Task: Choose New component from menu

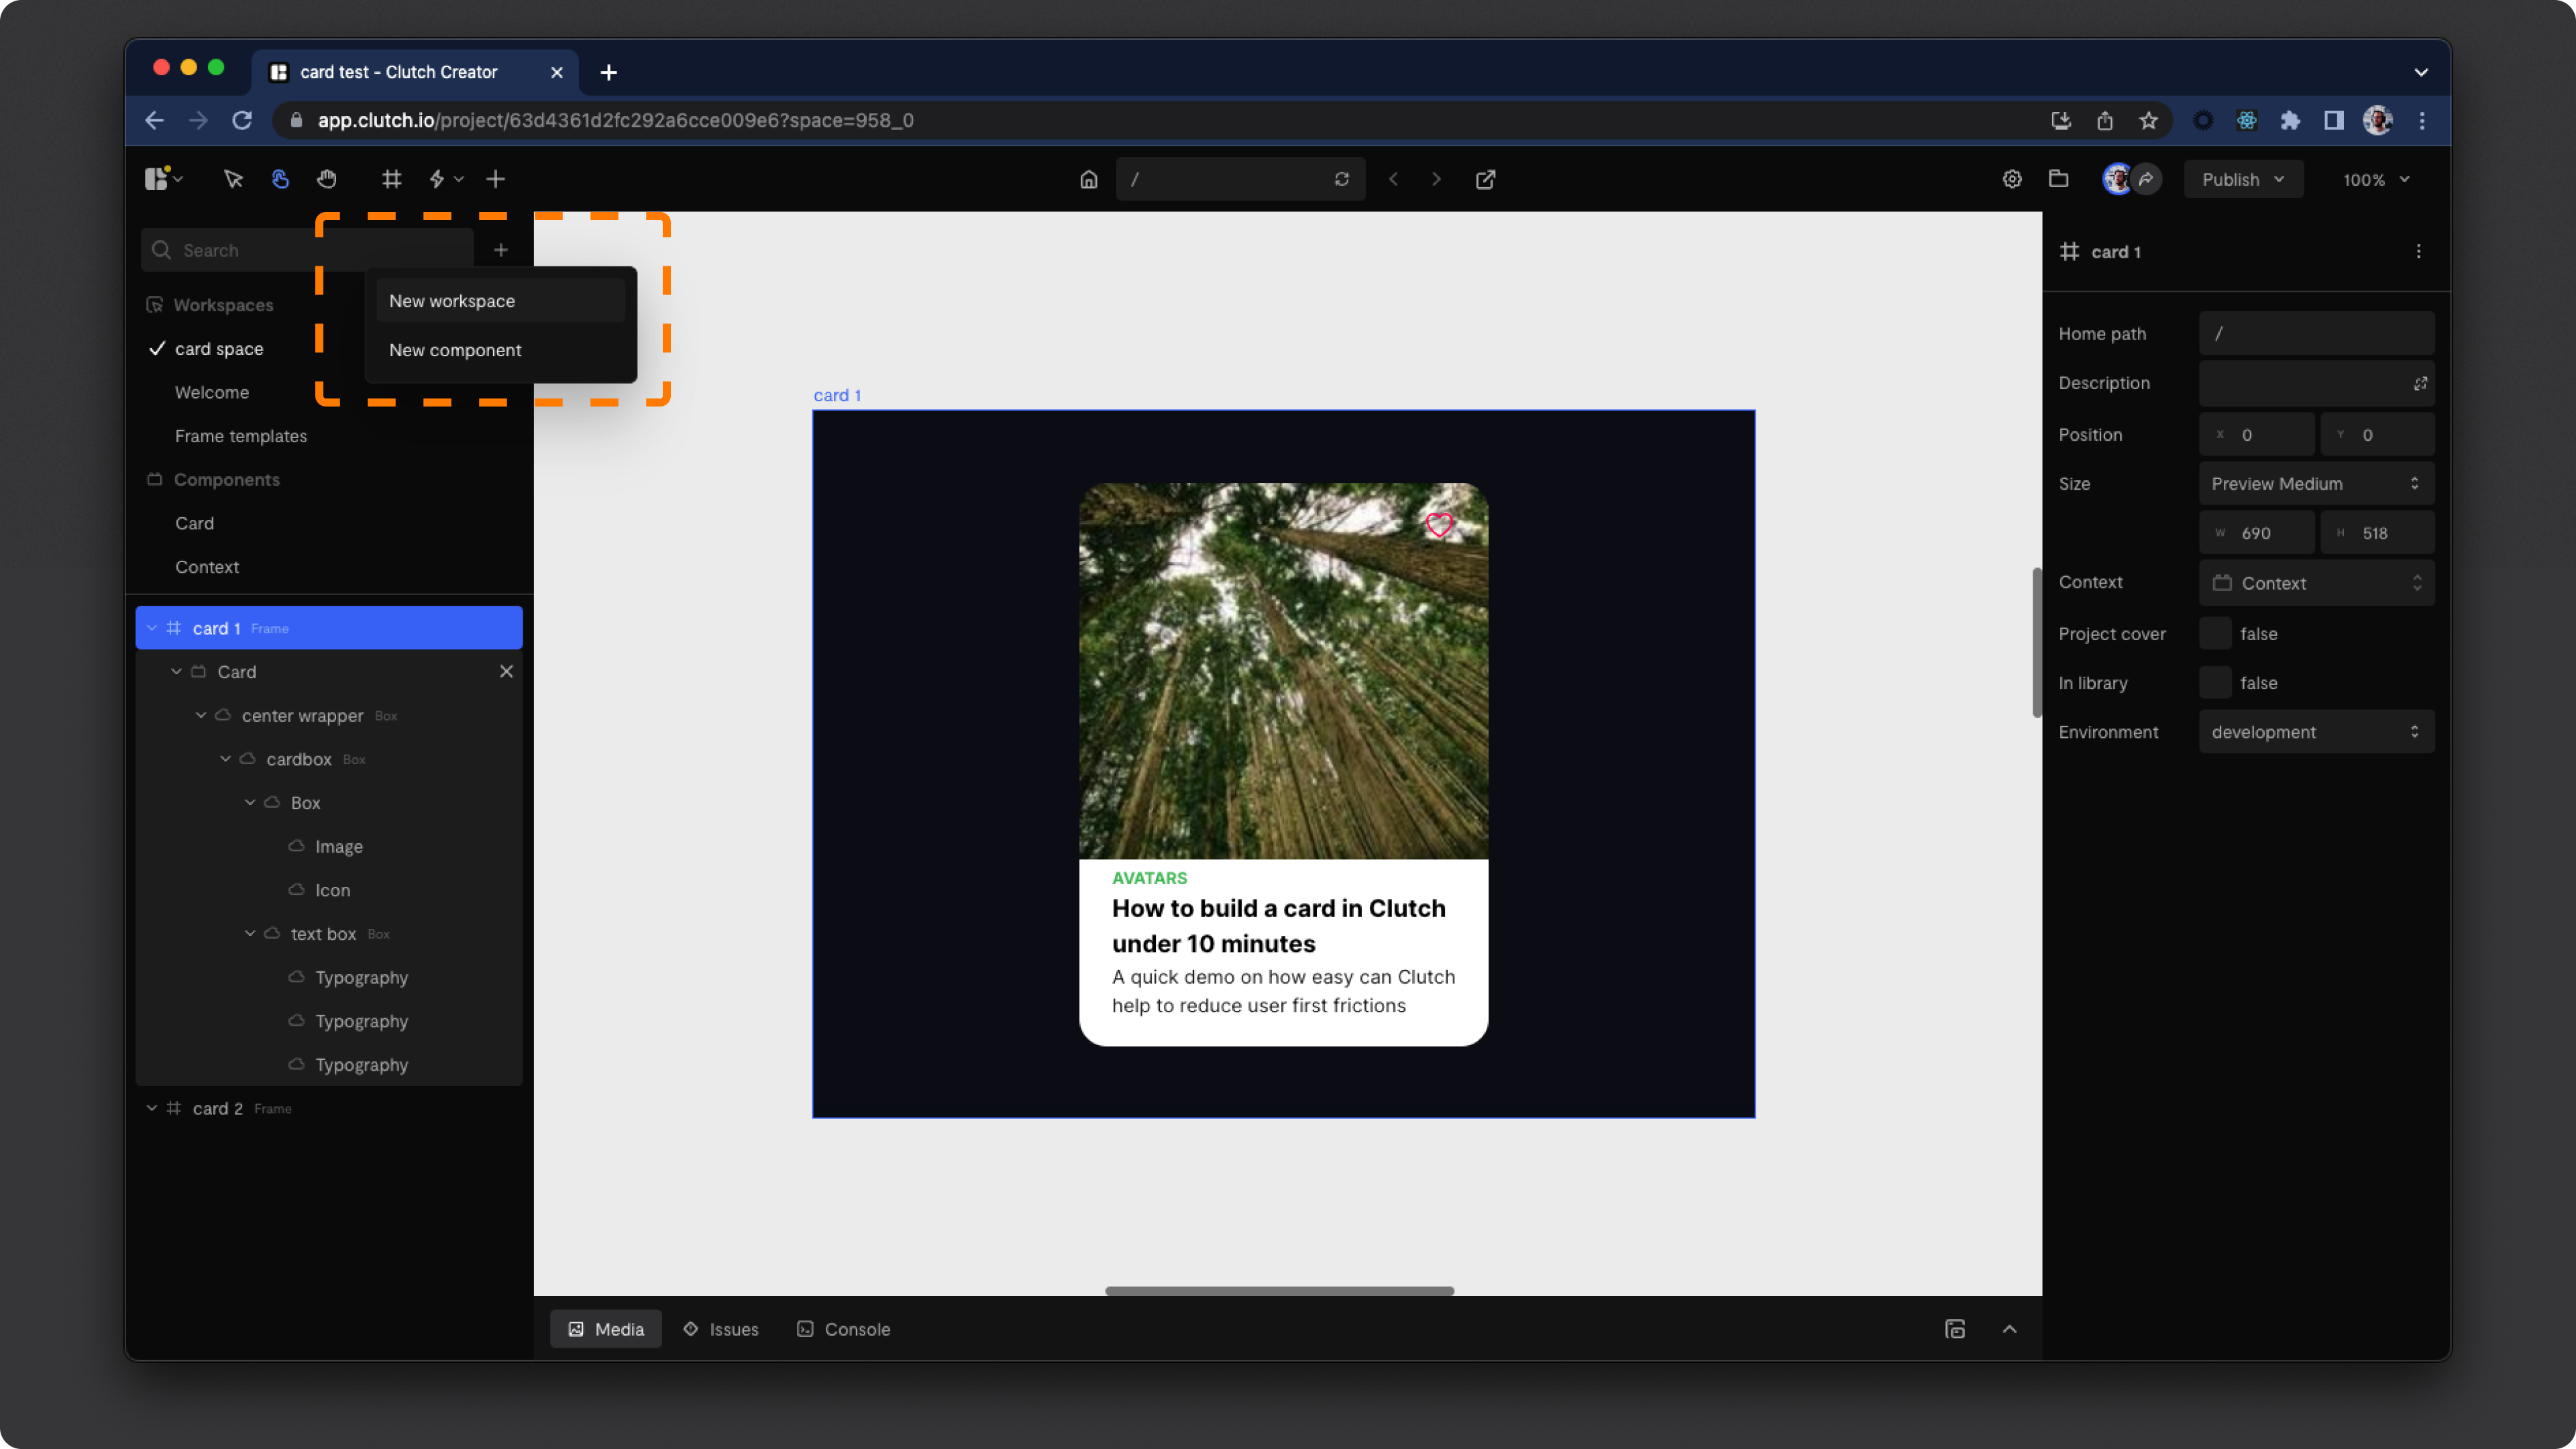Action: 455,350
